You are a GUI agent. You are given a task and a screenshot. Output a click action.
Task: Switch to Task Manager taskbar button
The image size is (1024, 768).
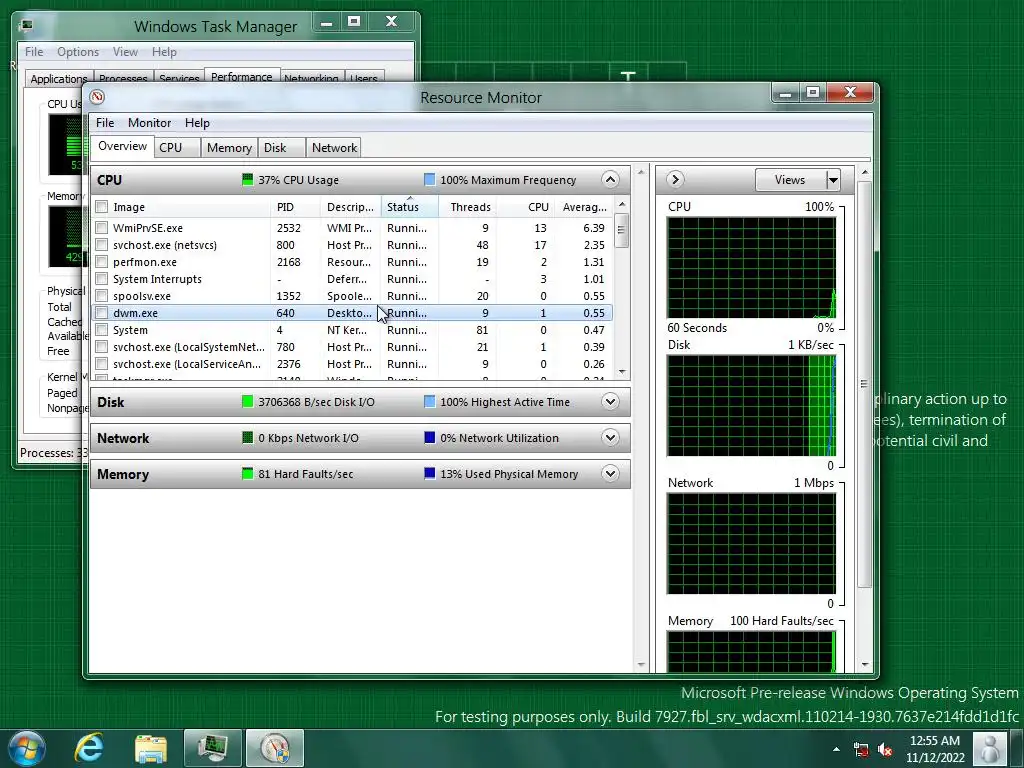coord(213,748)
